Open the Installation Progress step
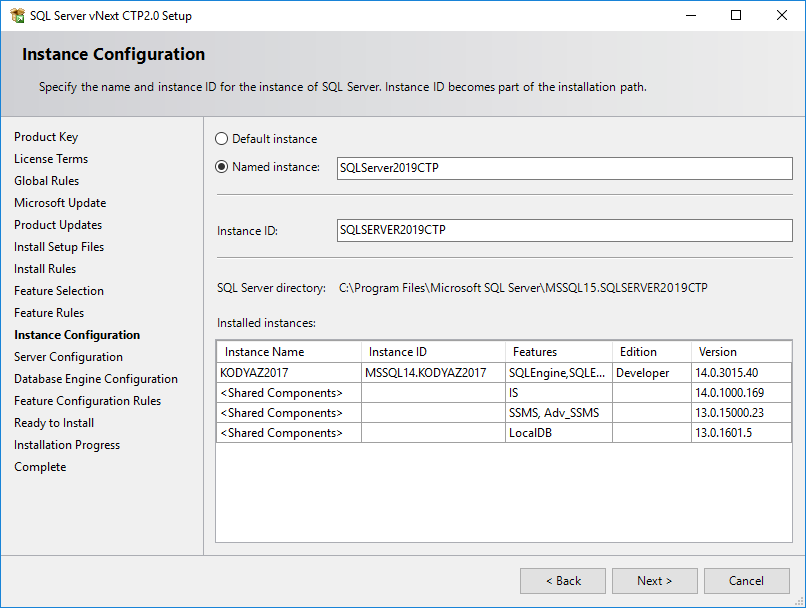Viewport: 806px width, 608px height. click(x=67, y=445)
